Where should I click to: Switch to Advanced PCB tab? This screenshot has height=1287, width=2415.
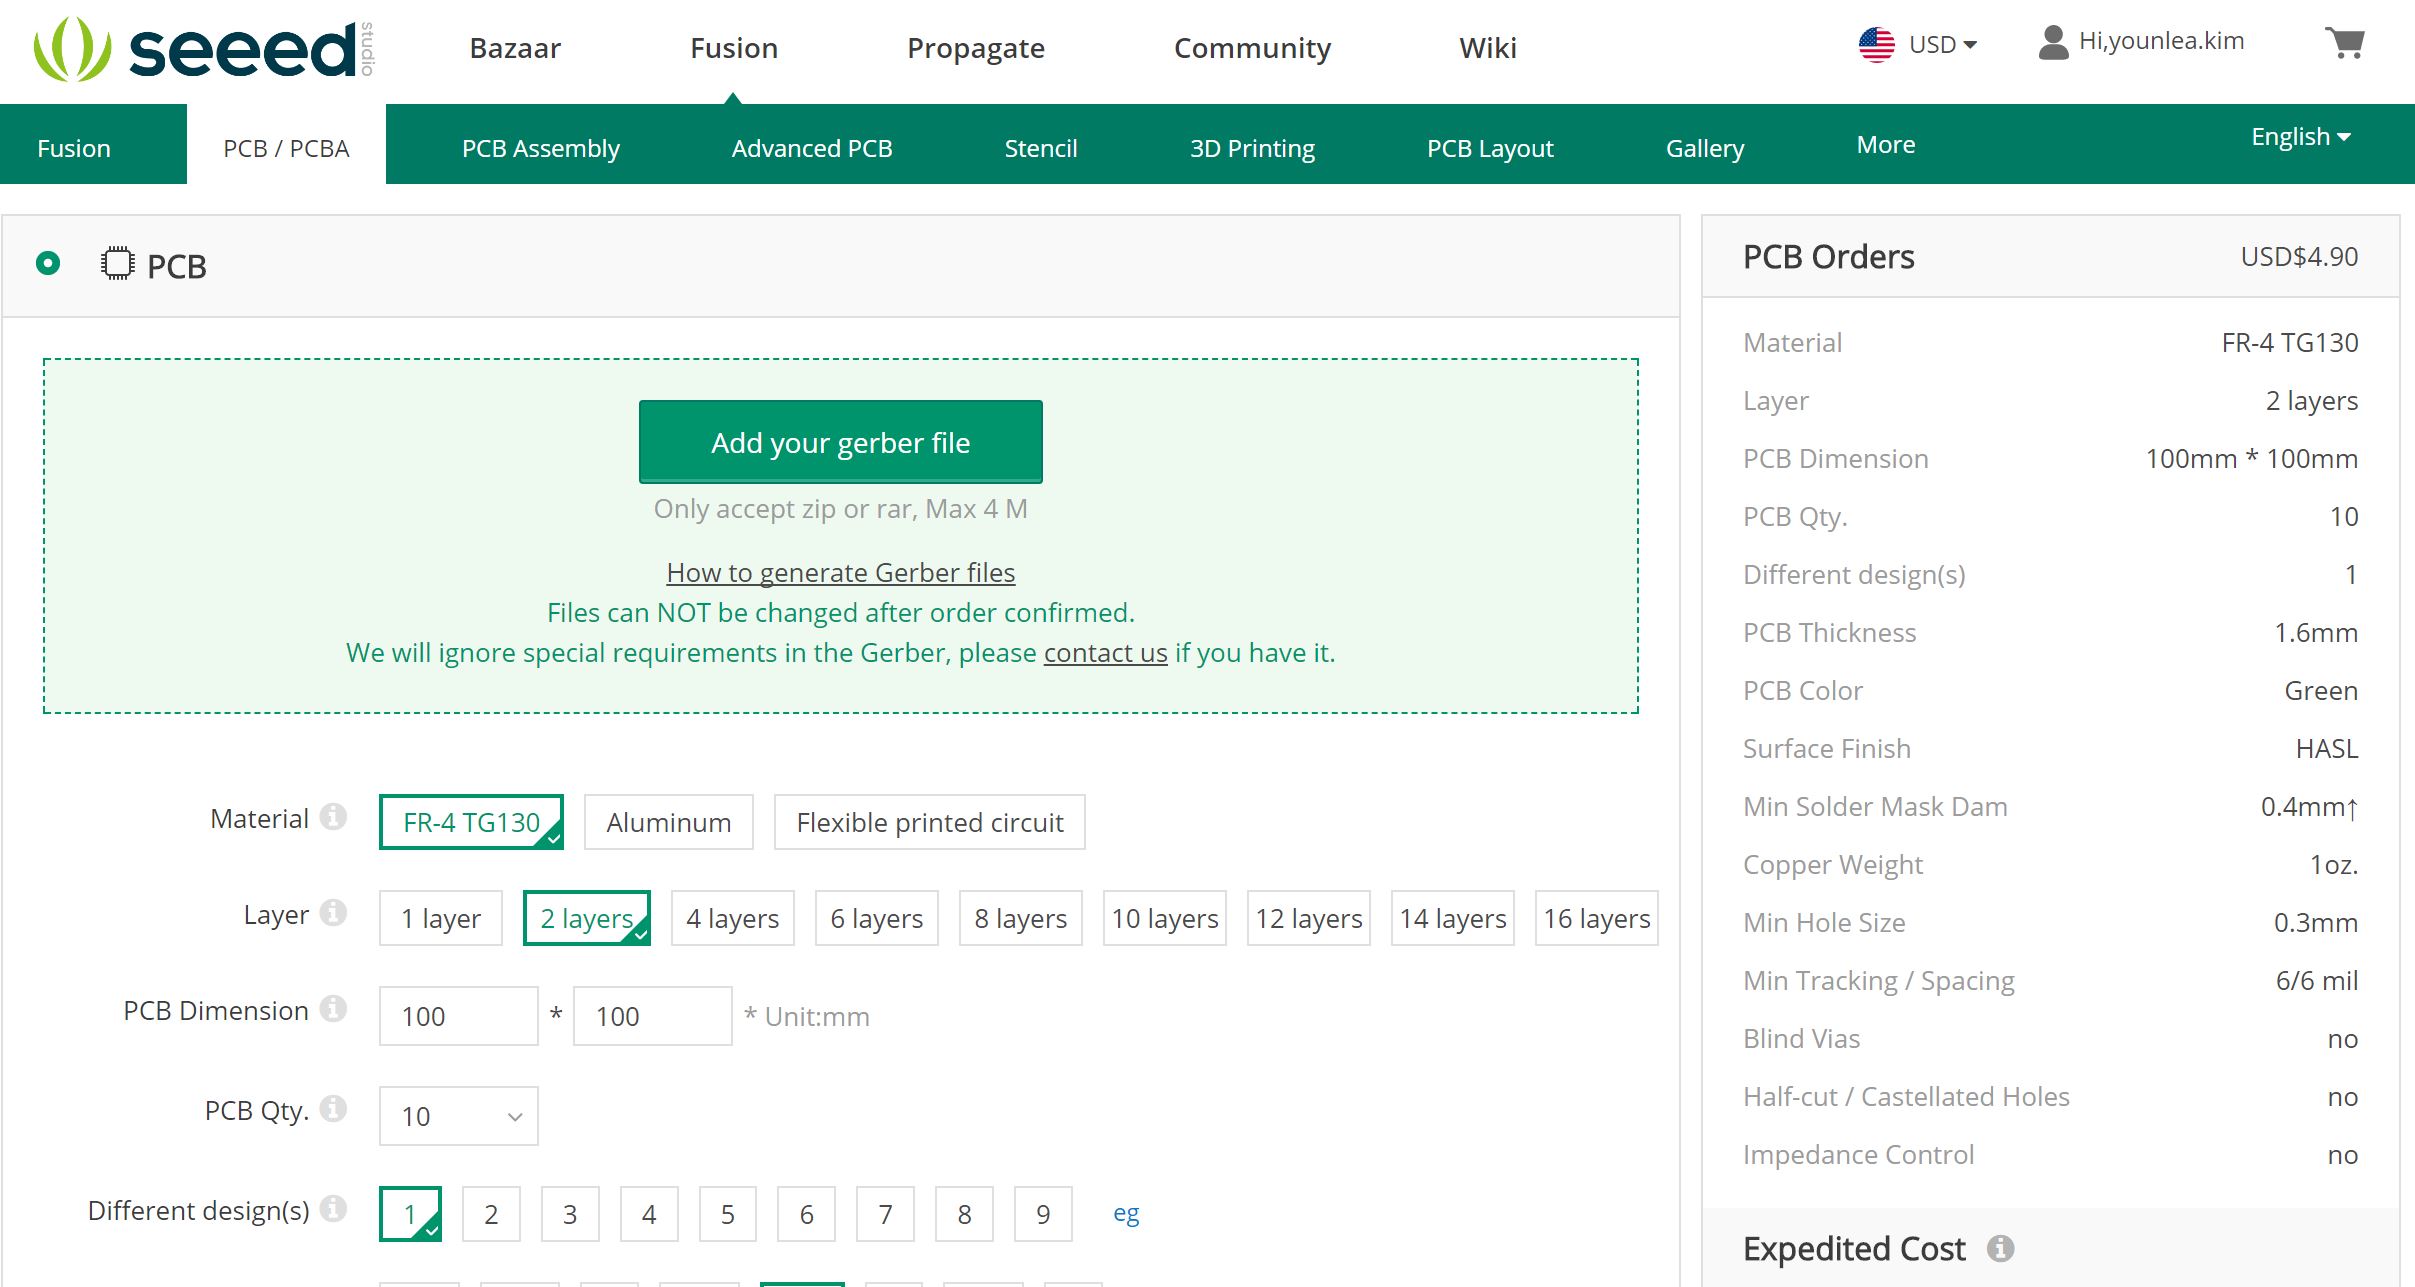tap(812, 148)
